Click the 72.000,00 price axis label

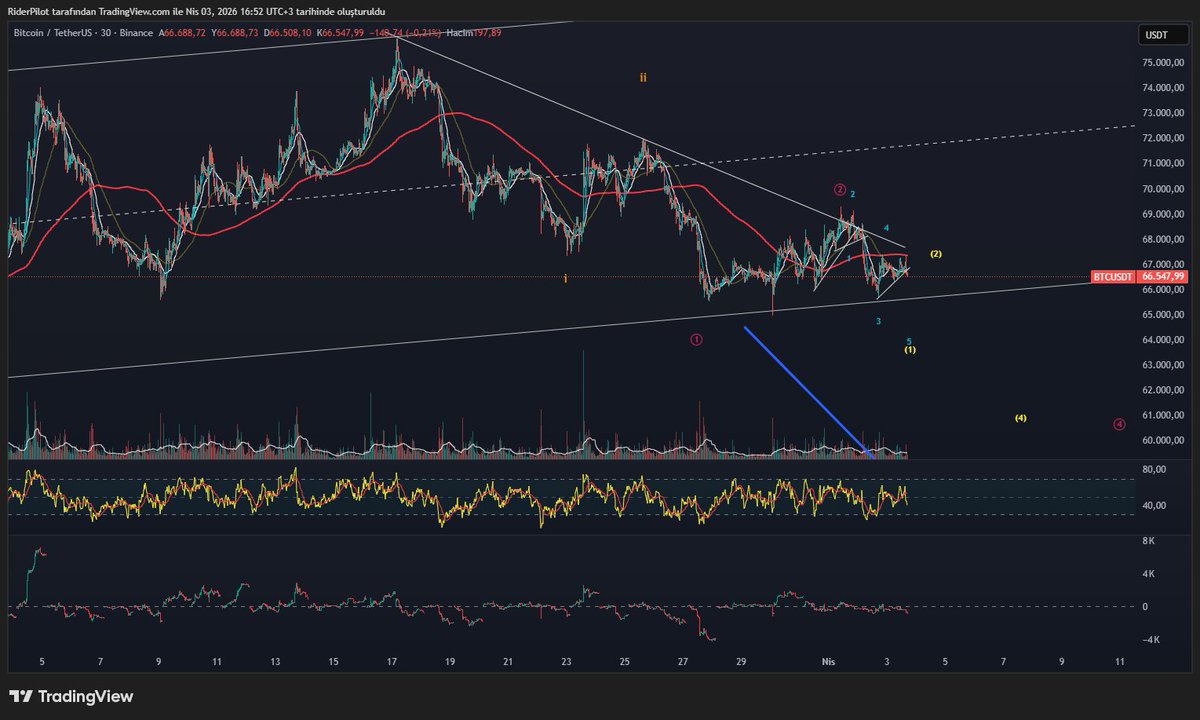pos(1163,139)
